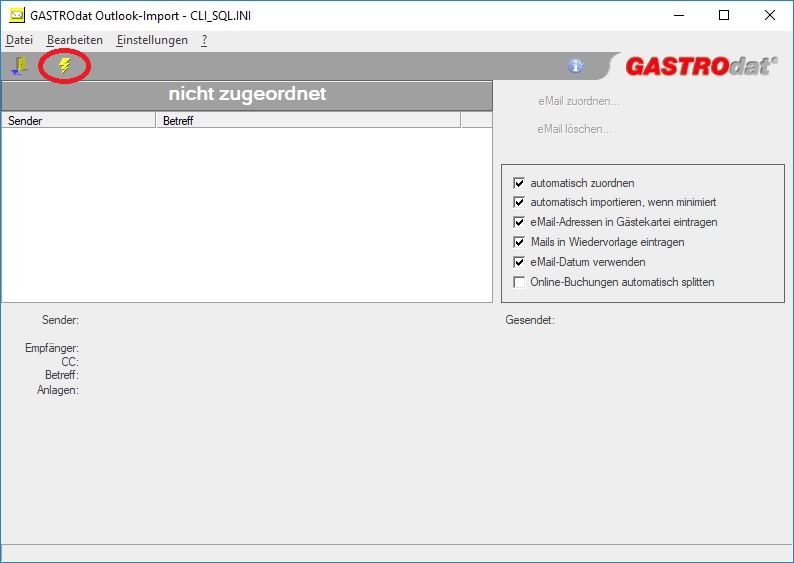Open the ? help menu

pos(204,40)
